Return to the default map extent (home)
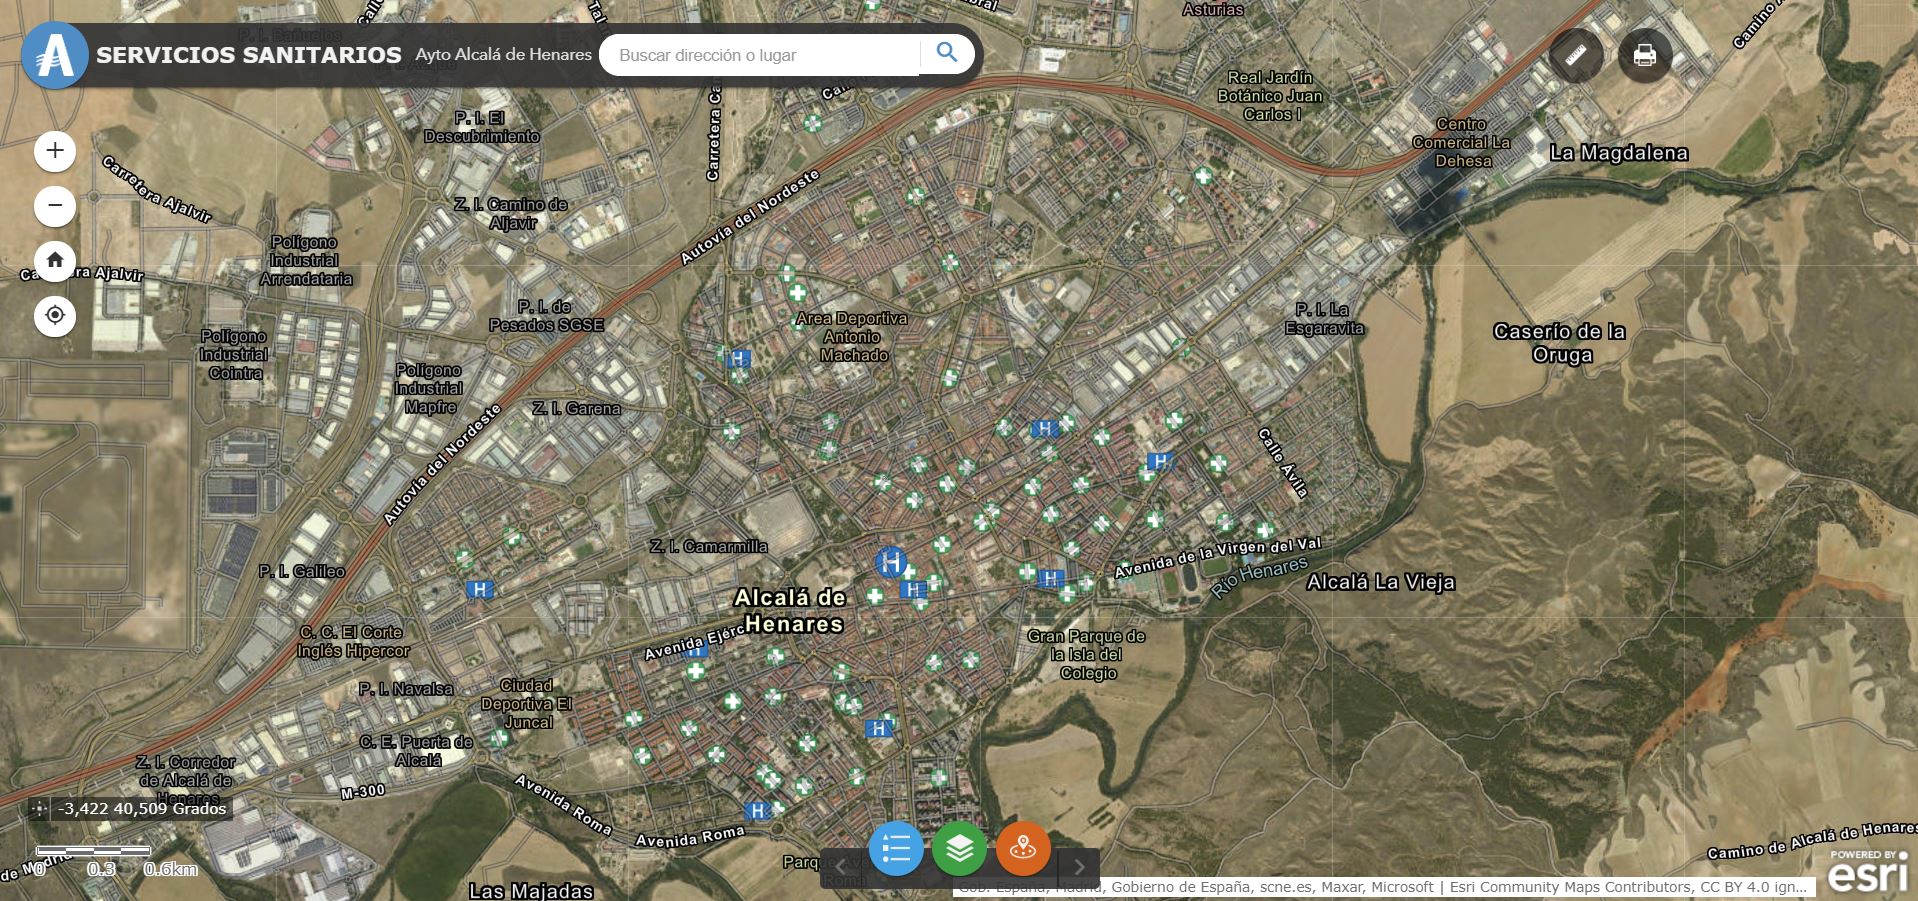Image resolution: width=1918 pixels, height=901 pixels. click(55, 261)
